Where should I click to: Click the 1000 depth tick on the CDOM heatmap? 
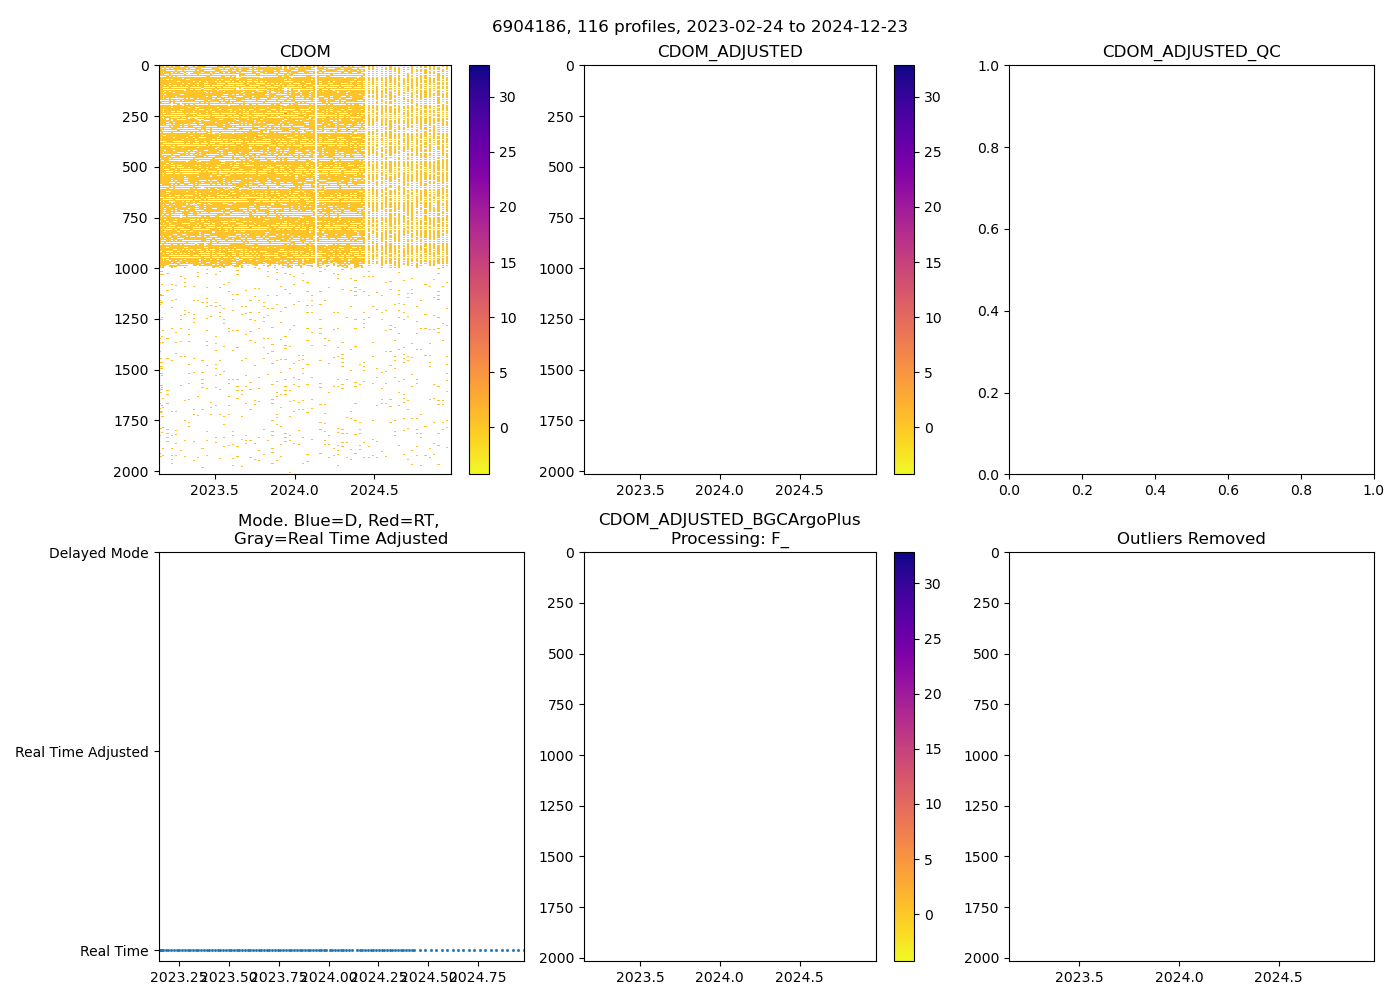click(132, 269)
